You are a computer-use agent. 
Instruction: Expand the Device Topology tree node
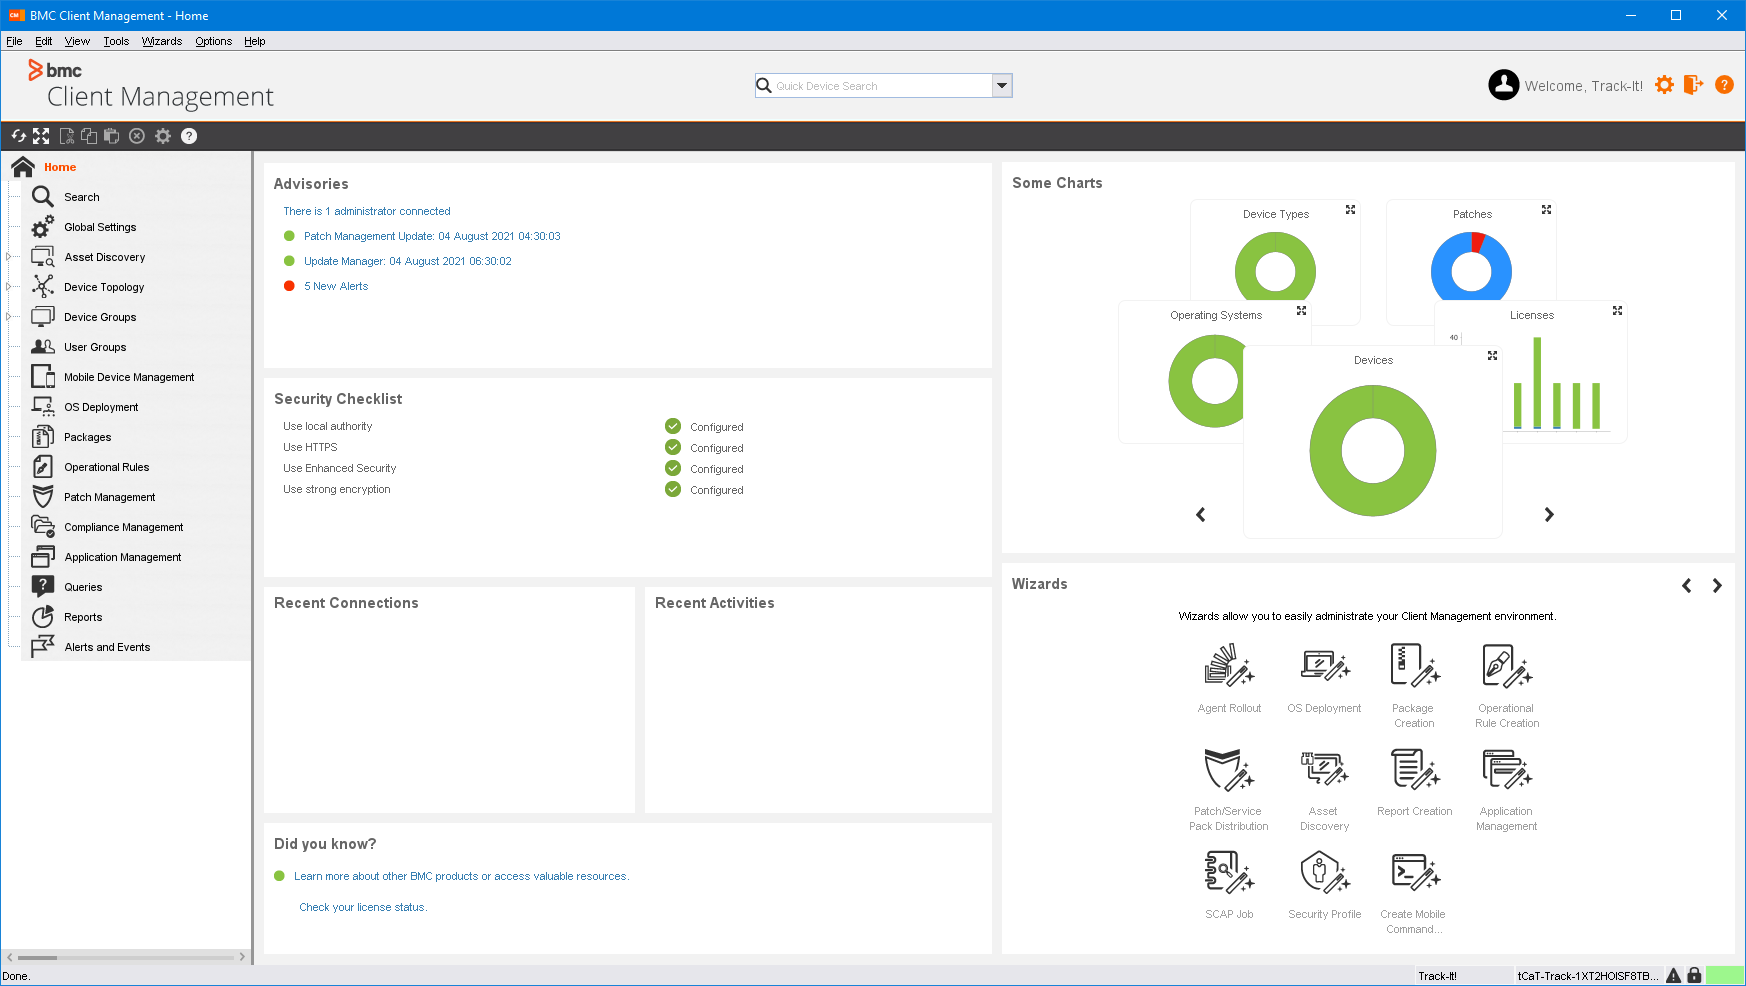tap(9, 287)
